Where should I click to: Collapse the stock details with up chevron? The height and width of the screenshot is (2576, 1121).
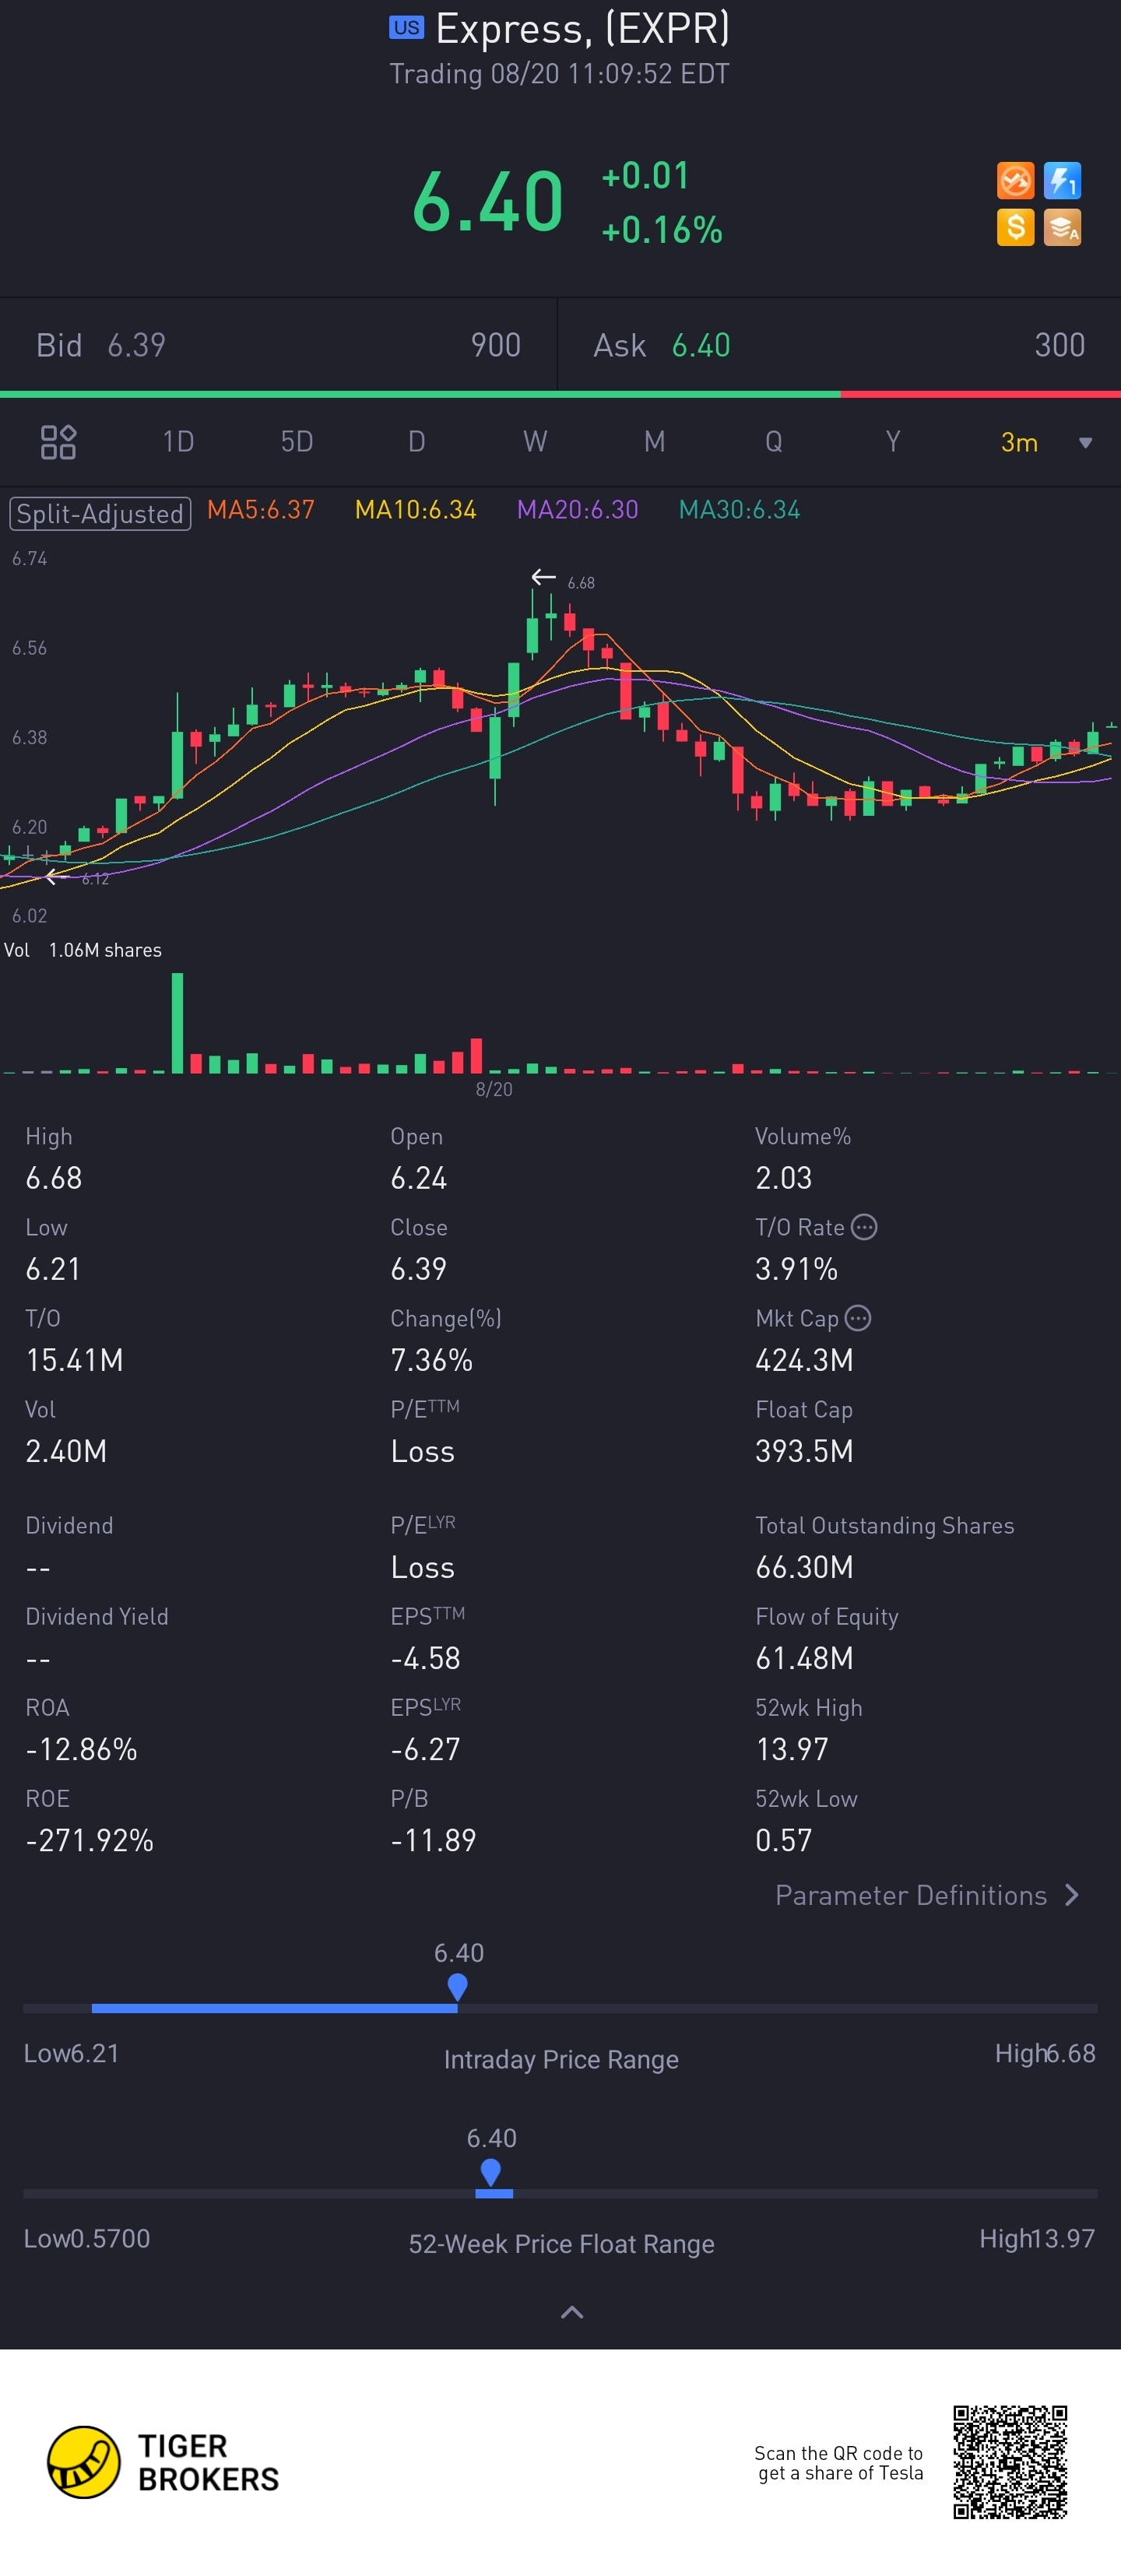(572, 2311)
